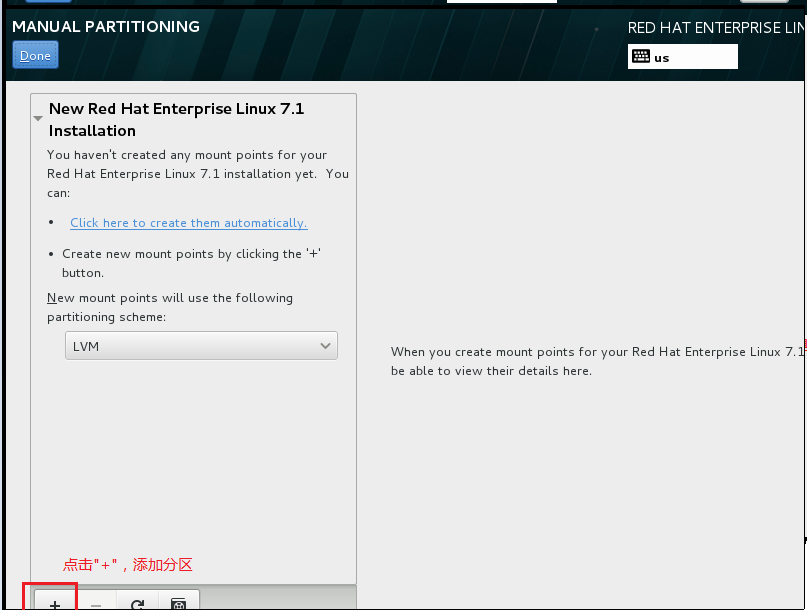Click the text 'Create new mount points by clicking'
The width and height of the screenshot is (807, 610).
(x=173, y=254)
